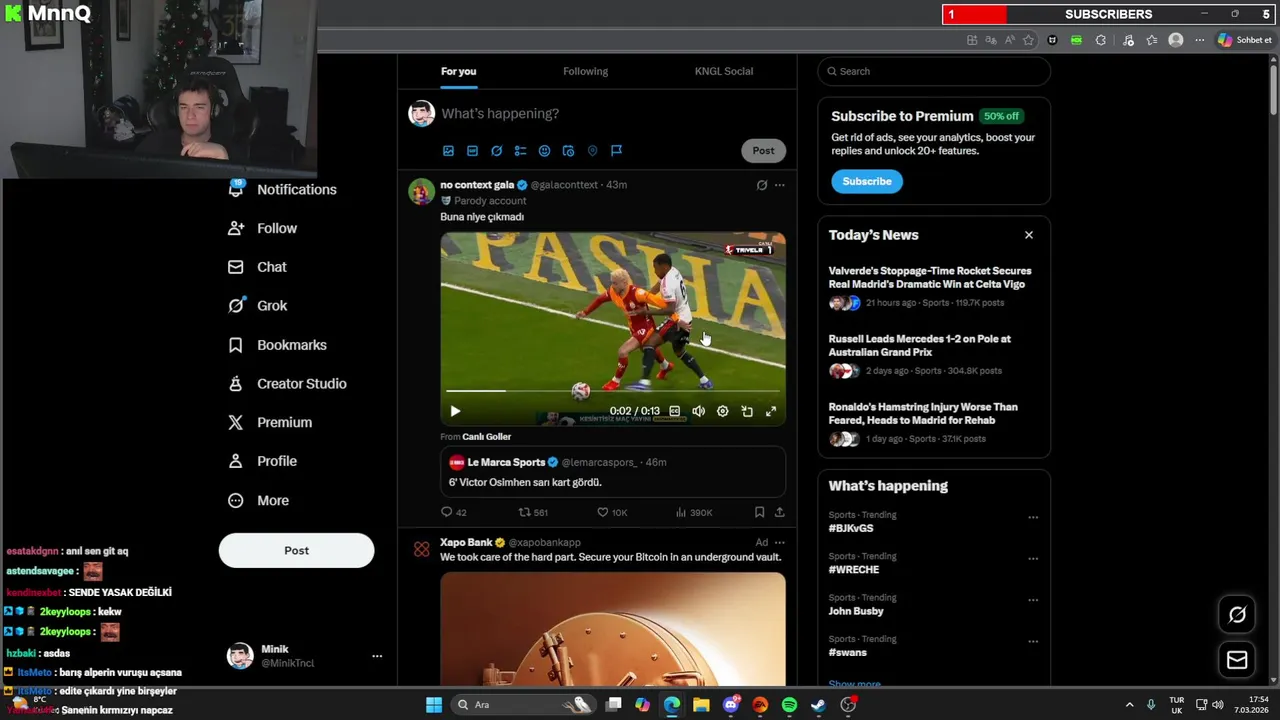Image resolution: width=1280 pixels, height=720 pixels.
Task: Open Creator Studio
Action: pos(288,384)
